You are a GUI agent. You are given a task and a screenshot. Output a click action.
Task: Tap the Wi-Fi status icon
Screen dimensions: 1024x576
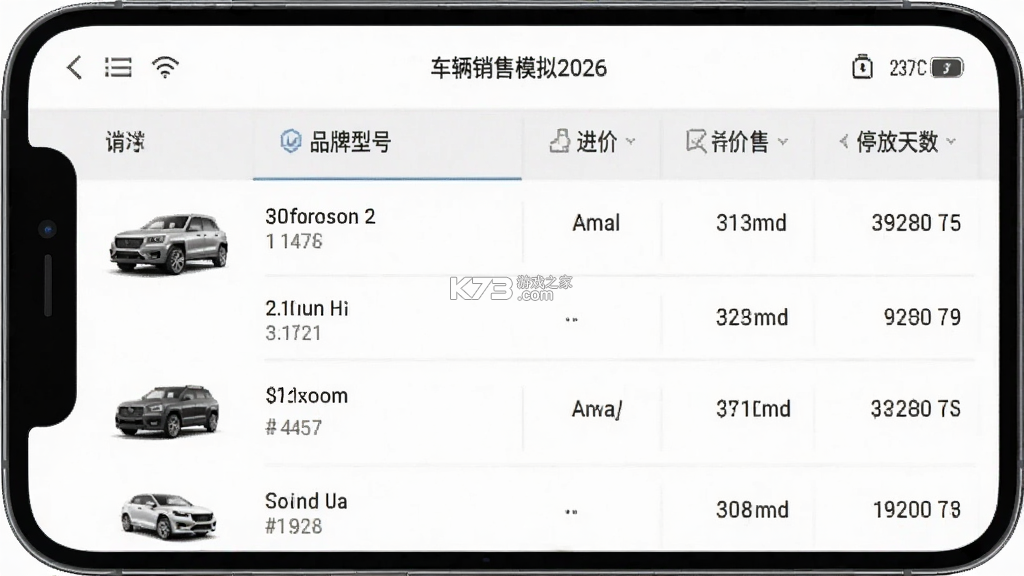pyautogui.click(x=165, y=67)
